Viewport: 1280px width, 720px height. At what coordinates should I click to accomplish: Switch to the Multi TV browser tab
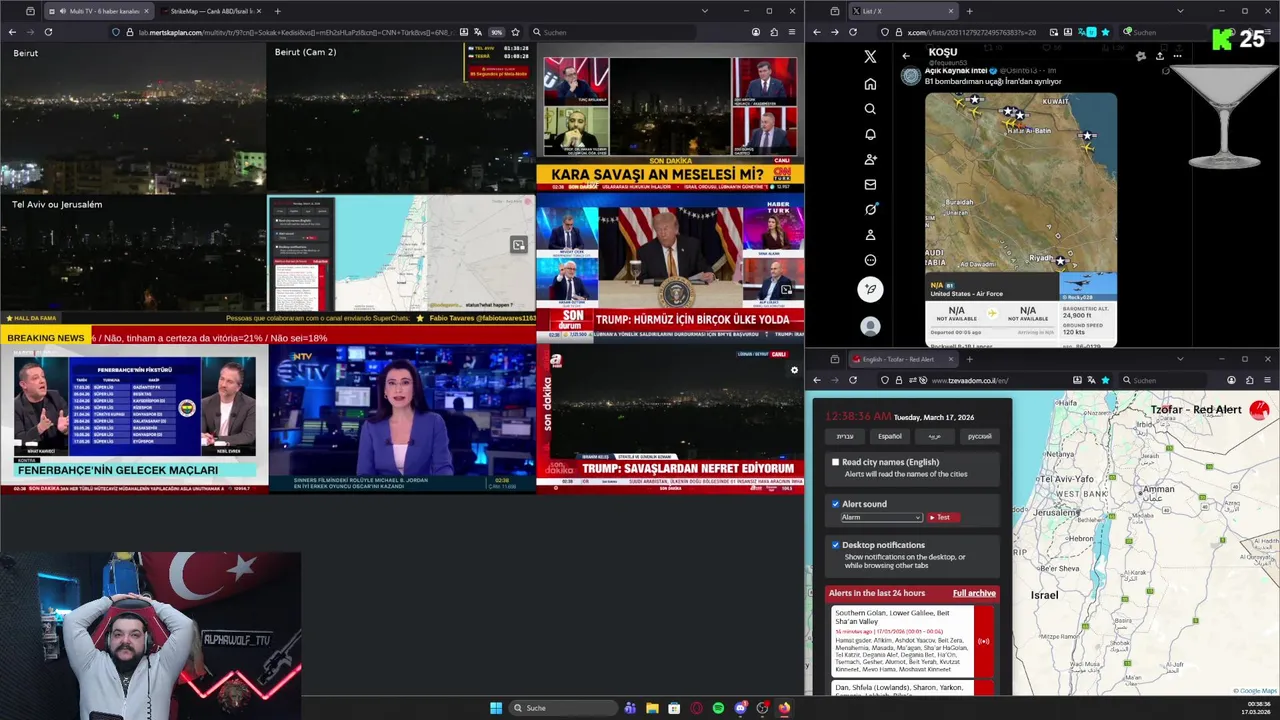pos(100,11)
